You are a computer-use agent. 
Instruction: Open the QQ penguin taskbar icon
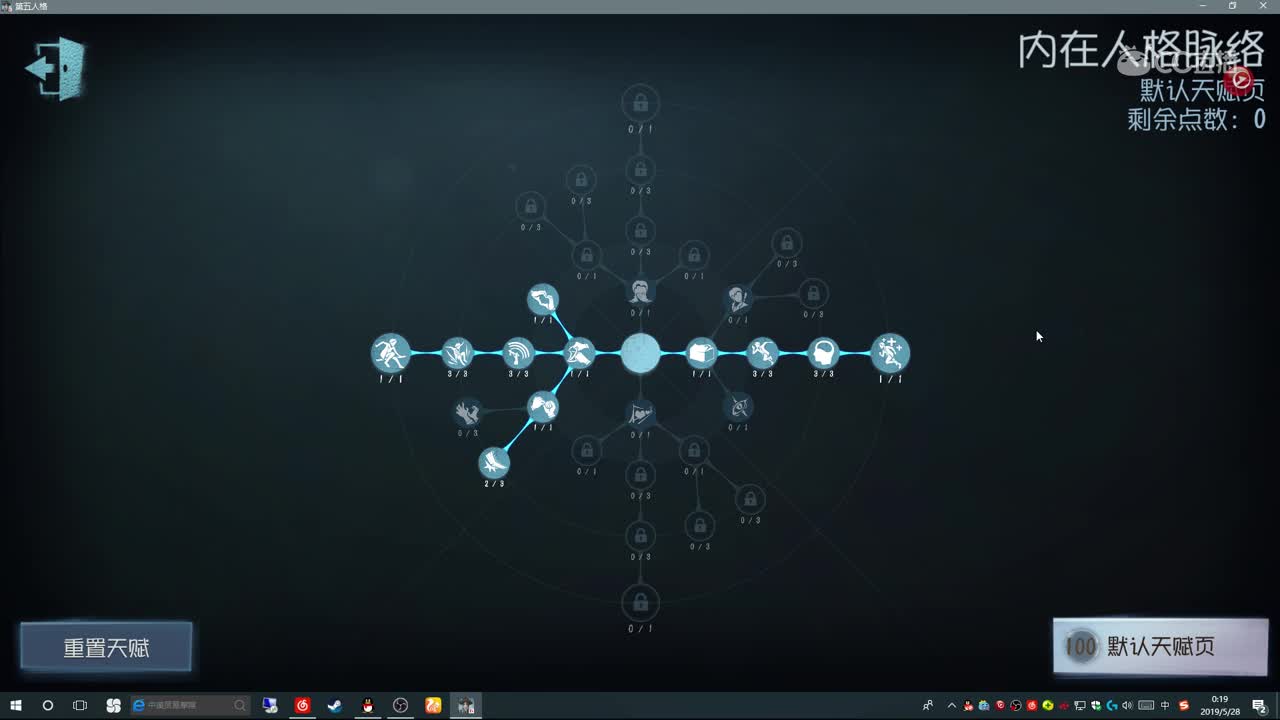click(x=368, y=706)
